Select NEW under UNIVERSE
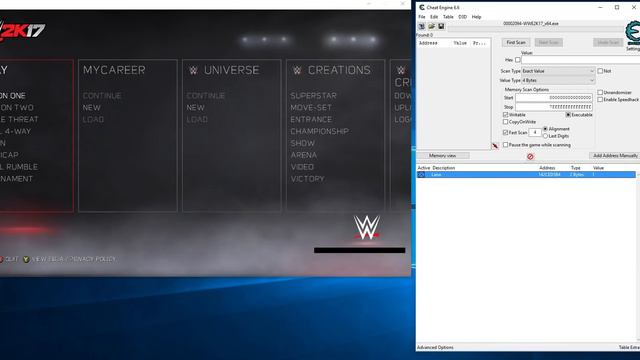Image resolution: width=640 pixels, height=360 pixels. click(x=196, y=108)
